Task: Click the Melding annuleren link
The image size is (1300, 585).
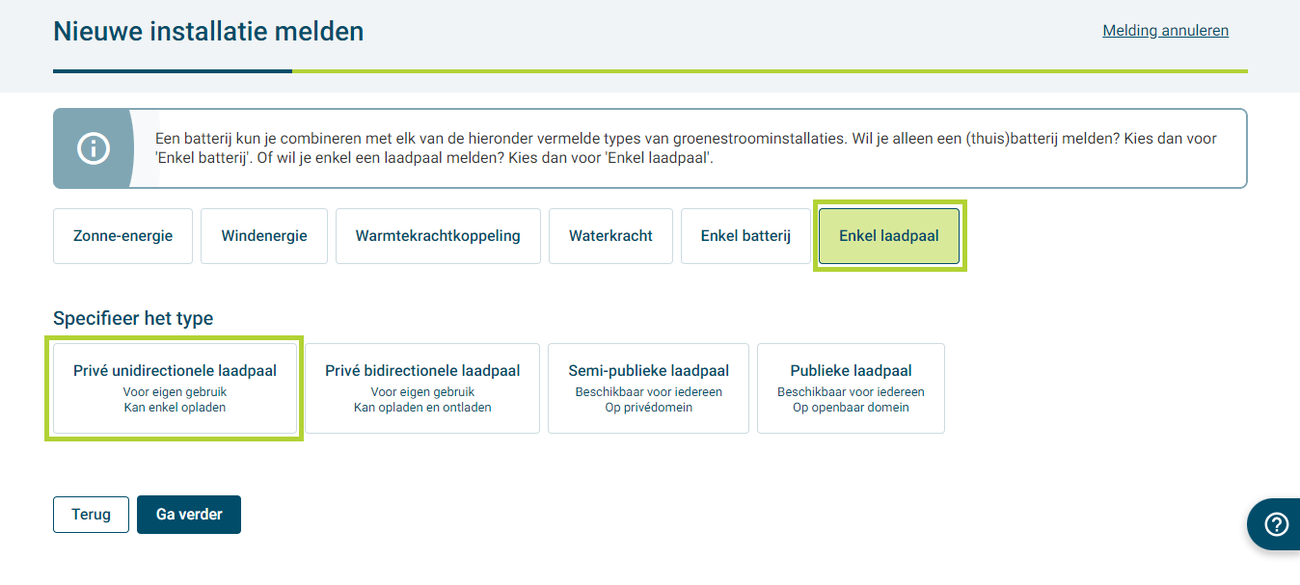Action: pos(1165,31)
